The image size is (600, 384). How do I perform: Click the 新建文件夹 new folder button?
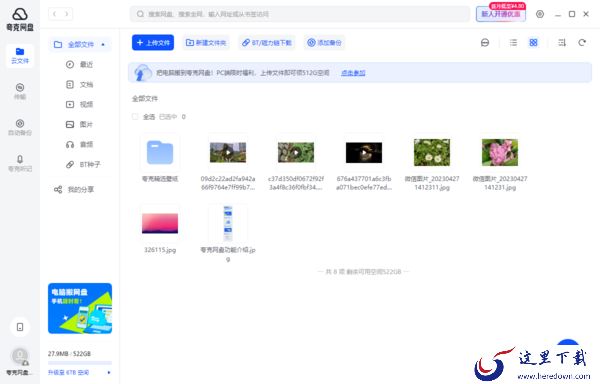pyautogui.click(x=206, y=42)
